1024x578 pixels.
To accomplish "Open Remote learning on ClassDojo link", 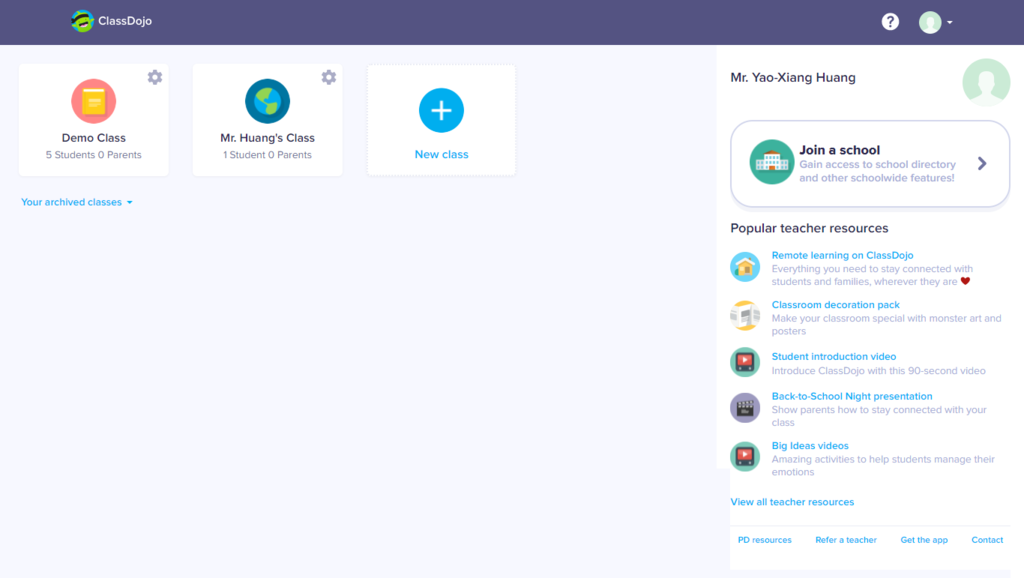I will point(842,255).
